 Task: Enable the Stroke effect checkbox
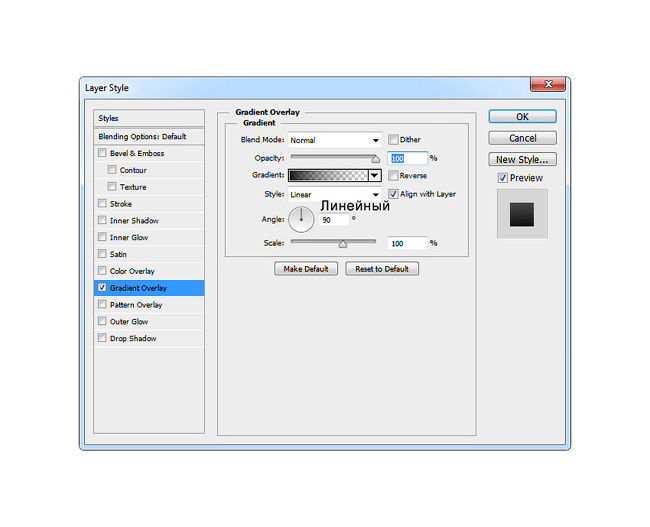102,203
